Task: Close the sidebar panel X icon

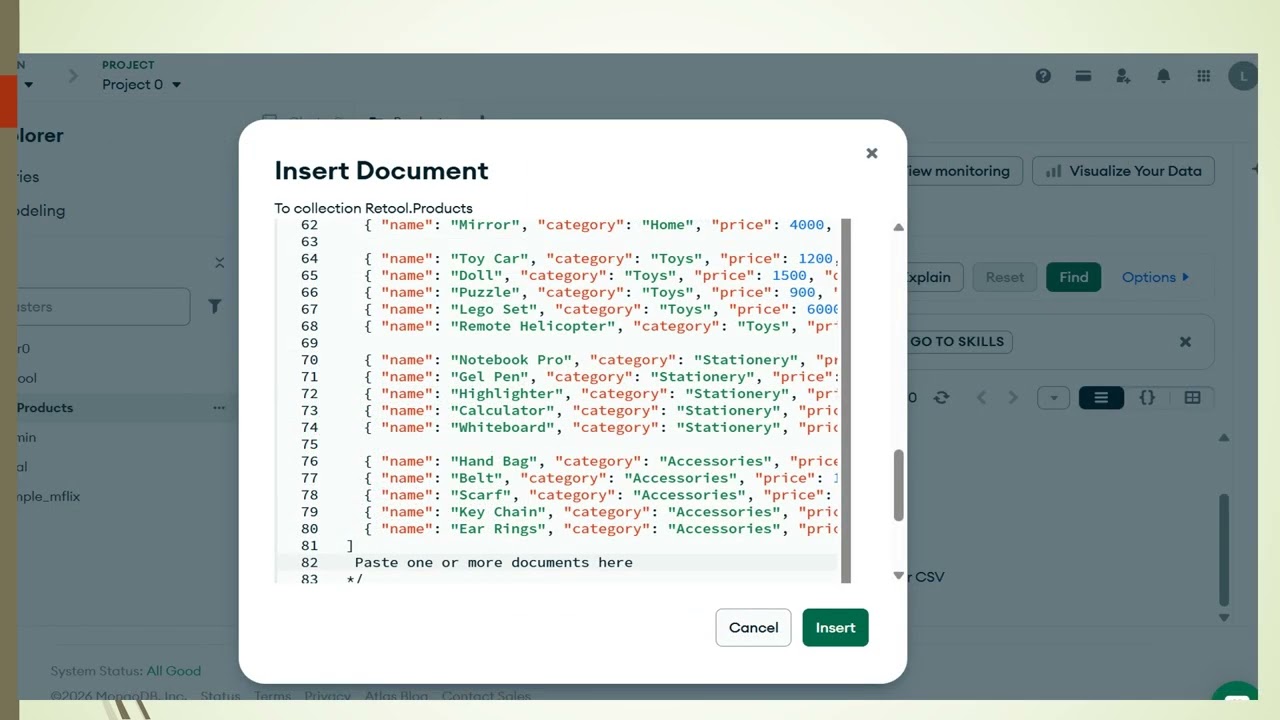Action: pos(219,263)
